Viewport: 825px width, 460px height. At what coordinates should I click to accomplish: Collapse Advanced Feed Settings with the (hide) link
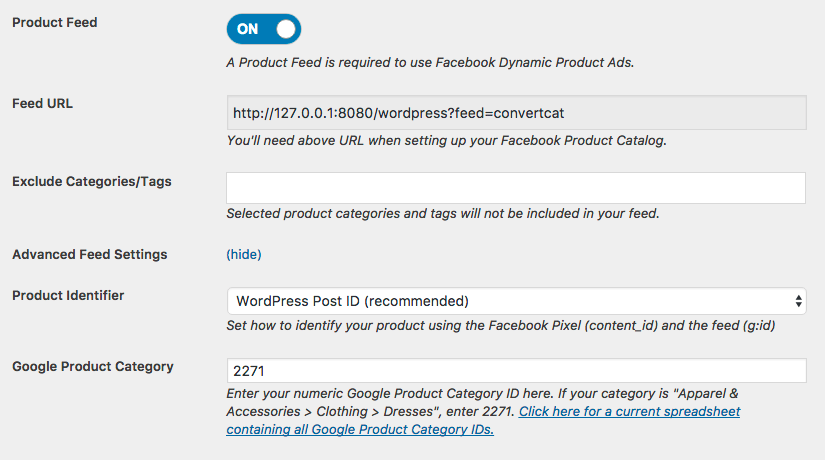(x=244, y=254)
